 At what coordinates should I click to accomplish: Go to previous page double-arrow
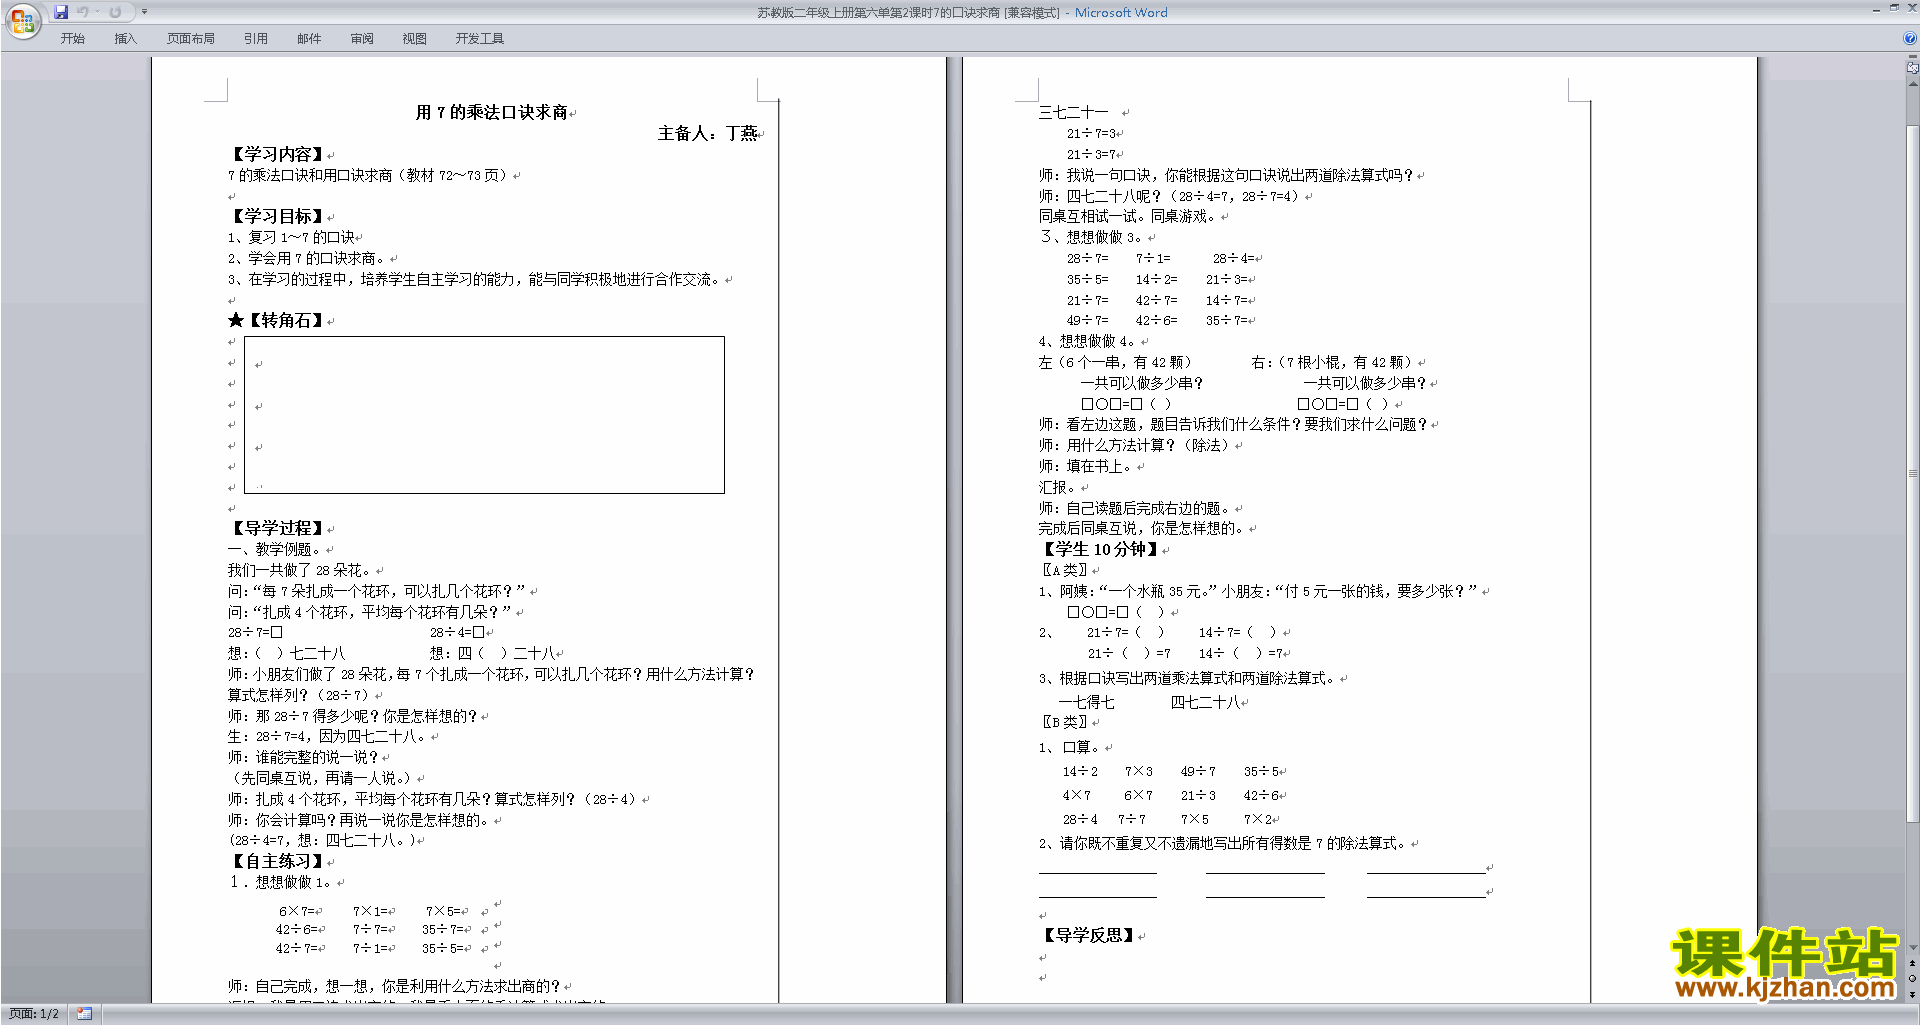point(1912,964)
